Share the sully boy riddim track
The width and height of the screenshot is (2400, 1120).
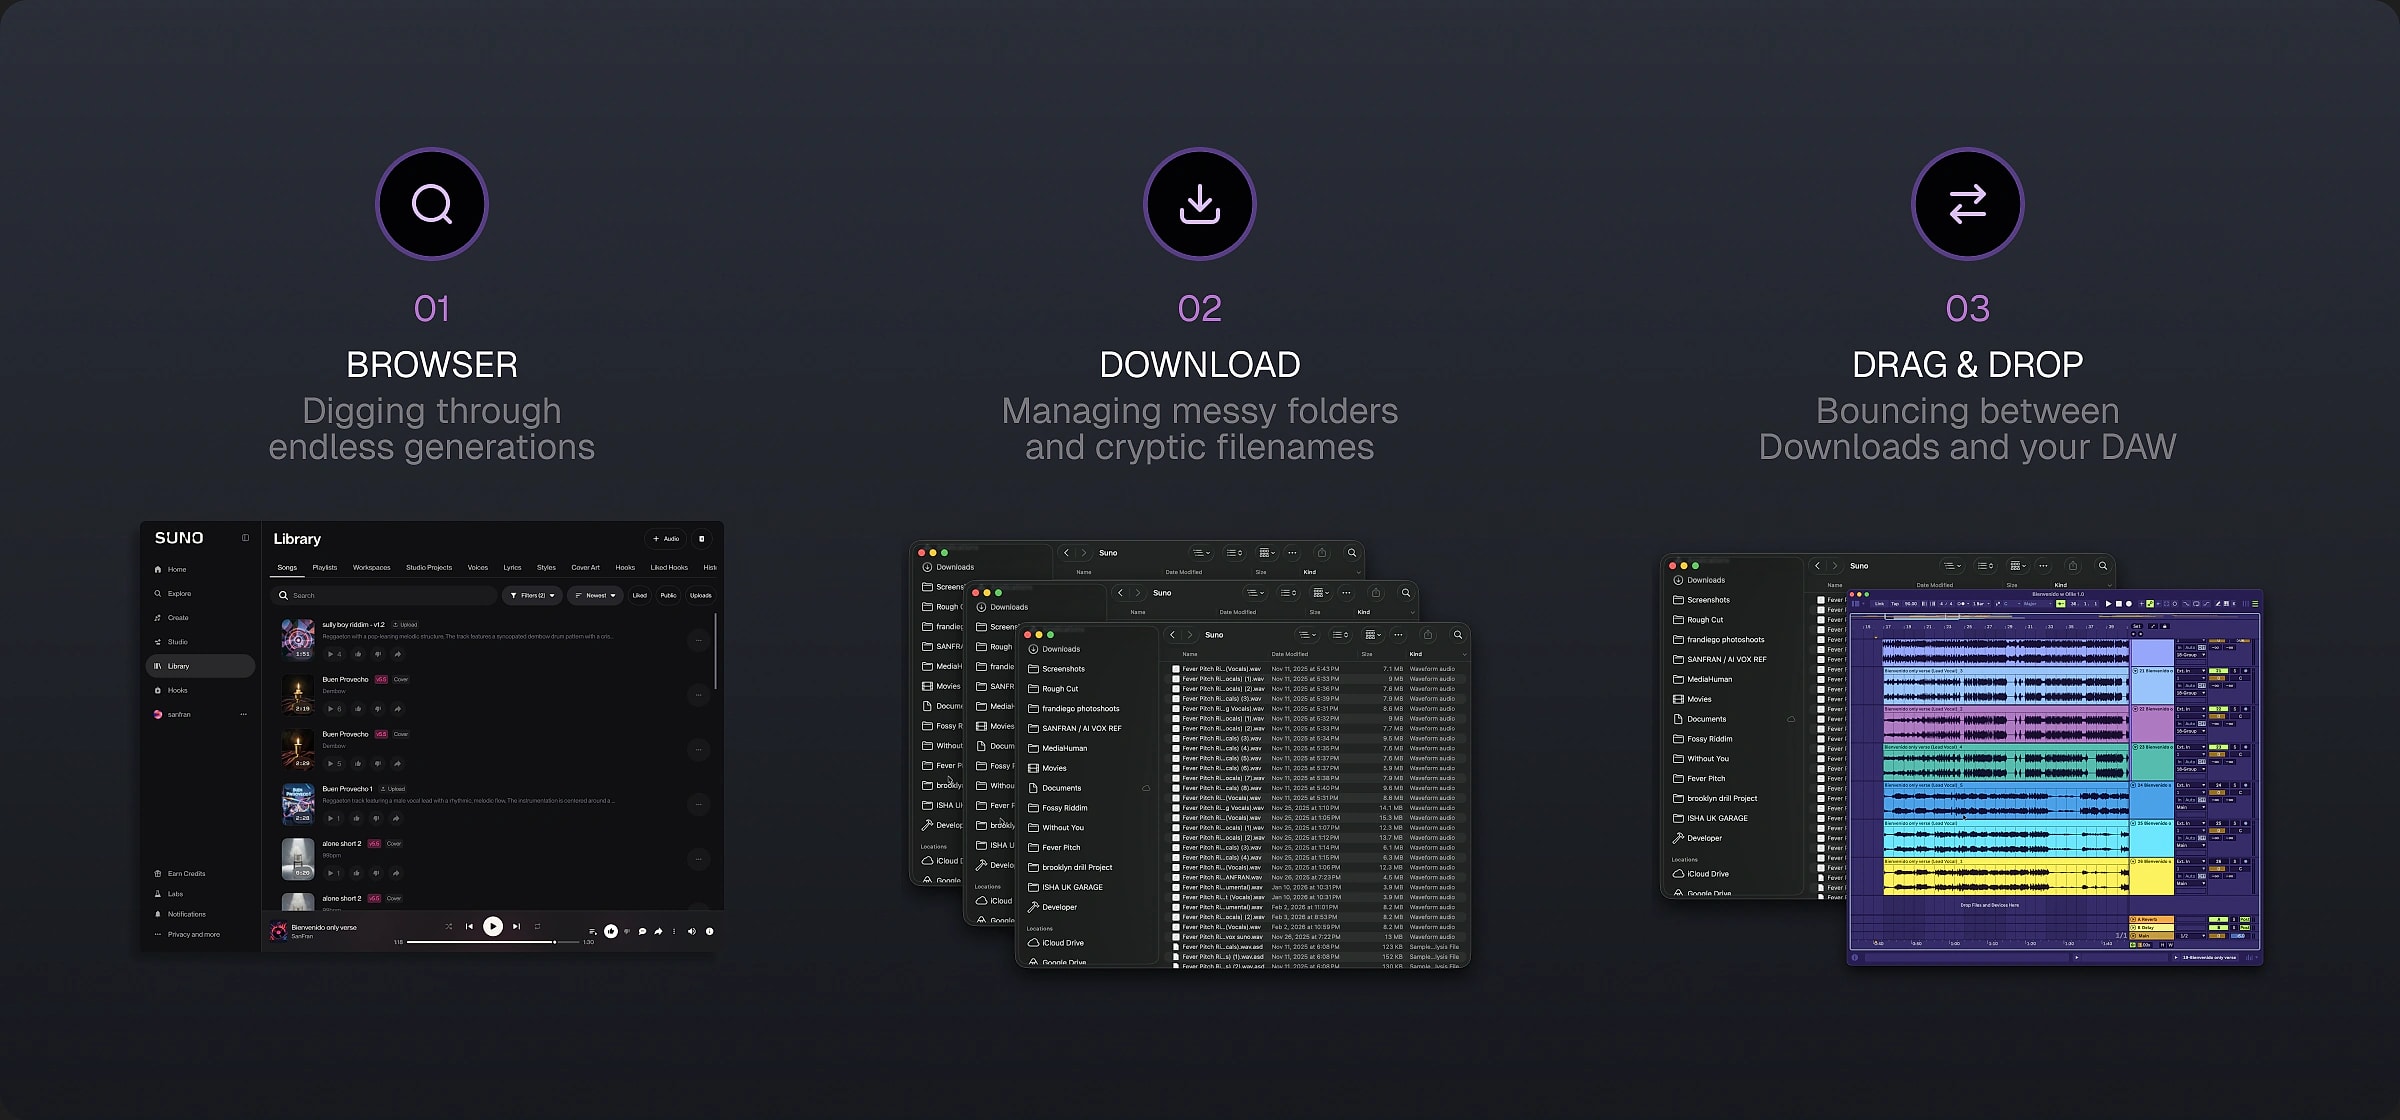(x=398, y=654)
